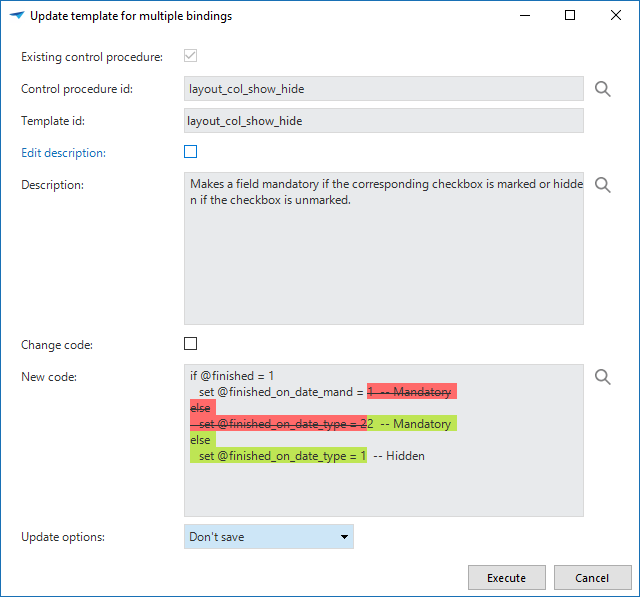
Task: Click the Cancel button
Action: point(592,578)
